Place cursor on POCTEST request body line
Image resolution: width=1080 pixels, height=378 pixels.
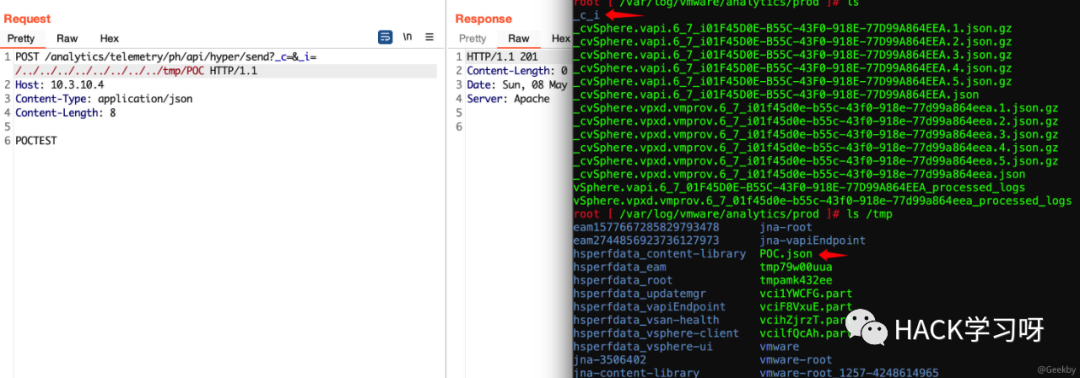36,140
